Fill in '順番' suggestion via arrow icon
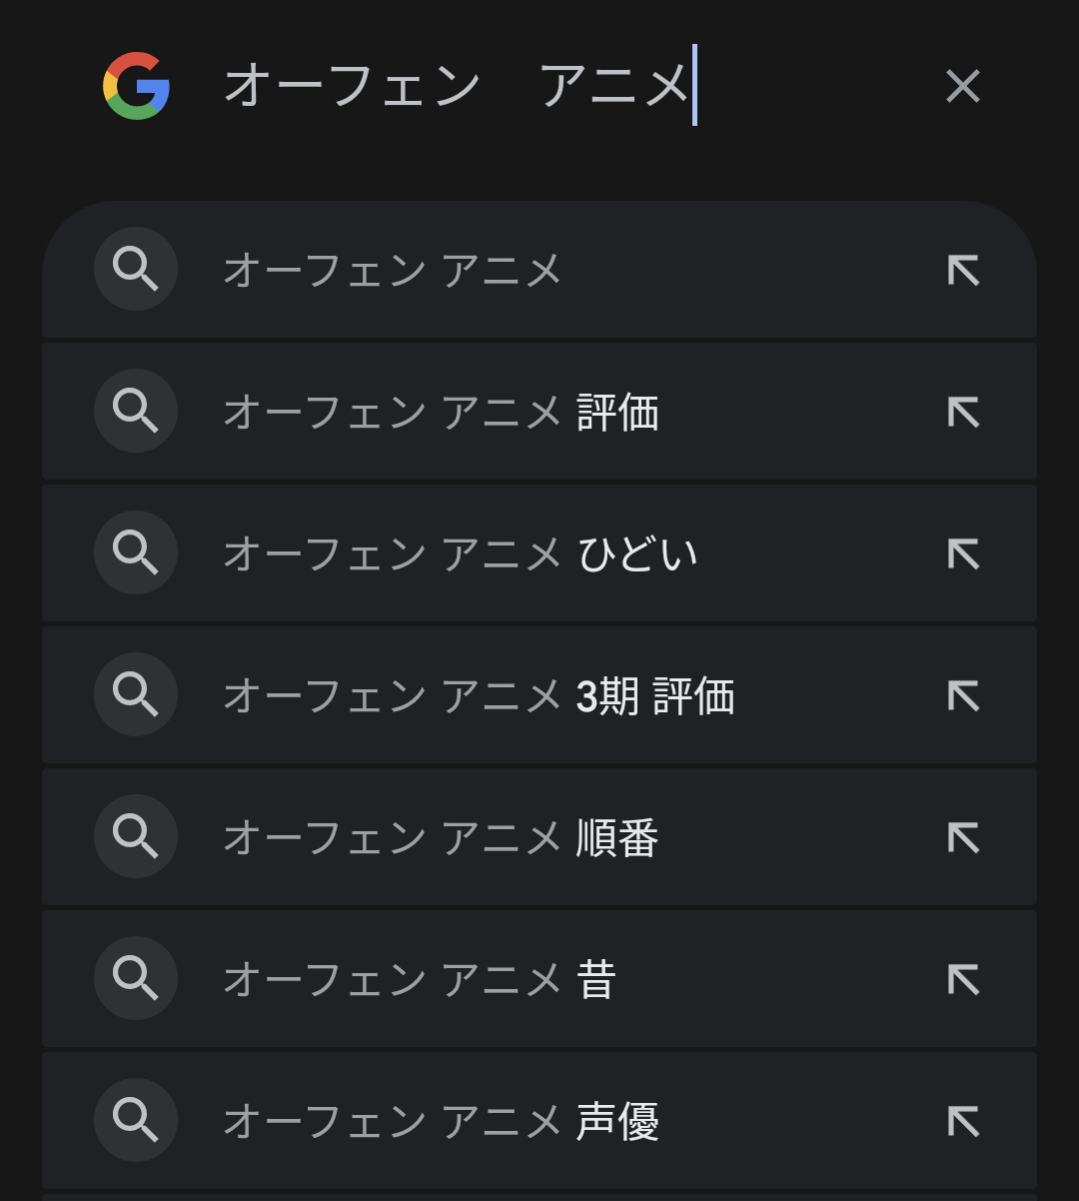The image size is (1079, 1201). pos(963,838)
